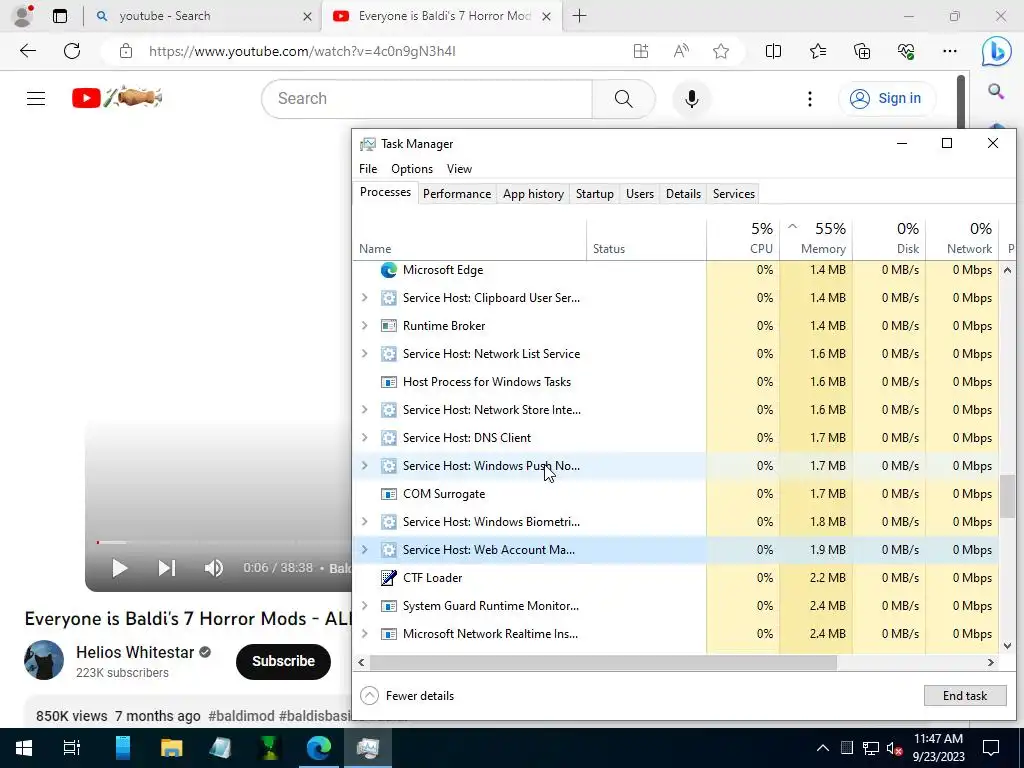The height and width of the screenshot is (768, 1024).
Task: Open Task View on the taskbar
Action: [72, 748]
